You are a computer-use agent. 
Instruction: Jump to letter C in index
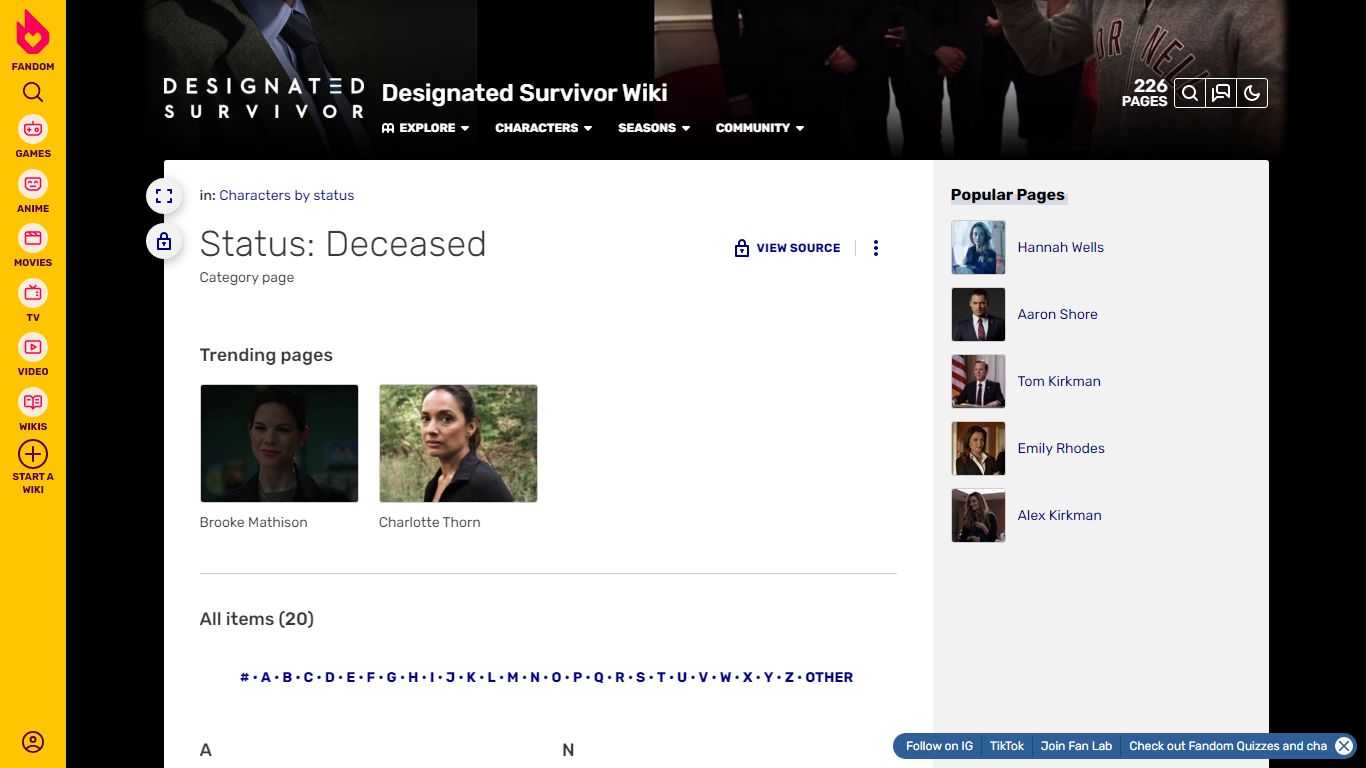tap(308, 677)
